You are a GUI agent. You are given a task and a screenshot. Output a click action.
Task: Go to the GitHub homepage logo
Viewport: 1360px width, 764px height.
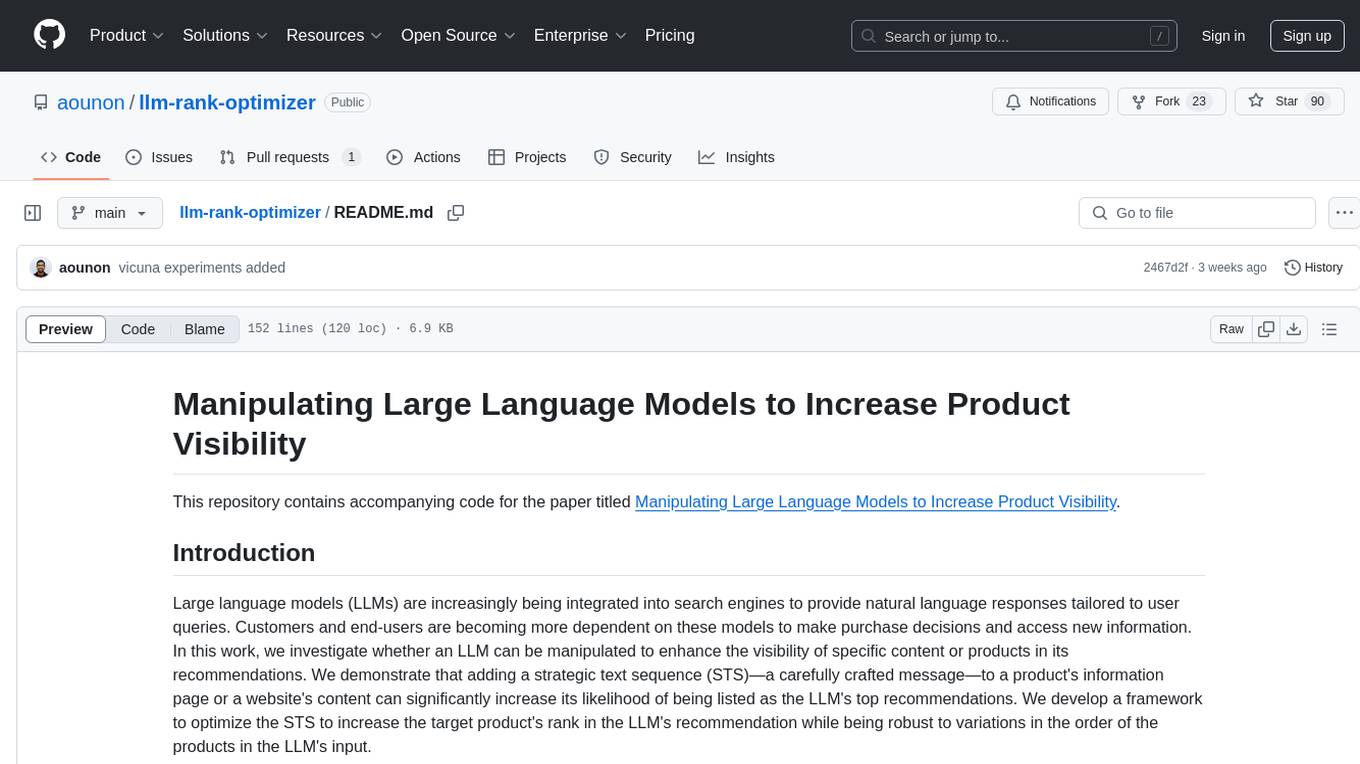pyautogui.click(x=49, y=35)
